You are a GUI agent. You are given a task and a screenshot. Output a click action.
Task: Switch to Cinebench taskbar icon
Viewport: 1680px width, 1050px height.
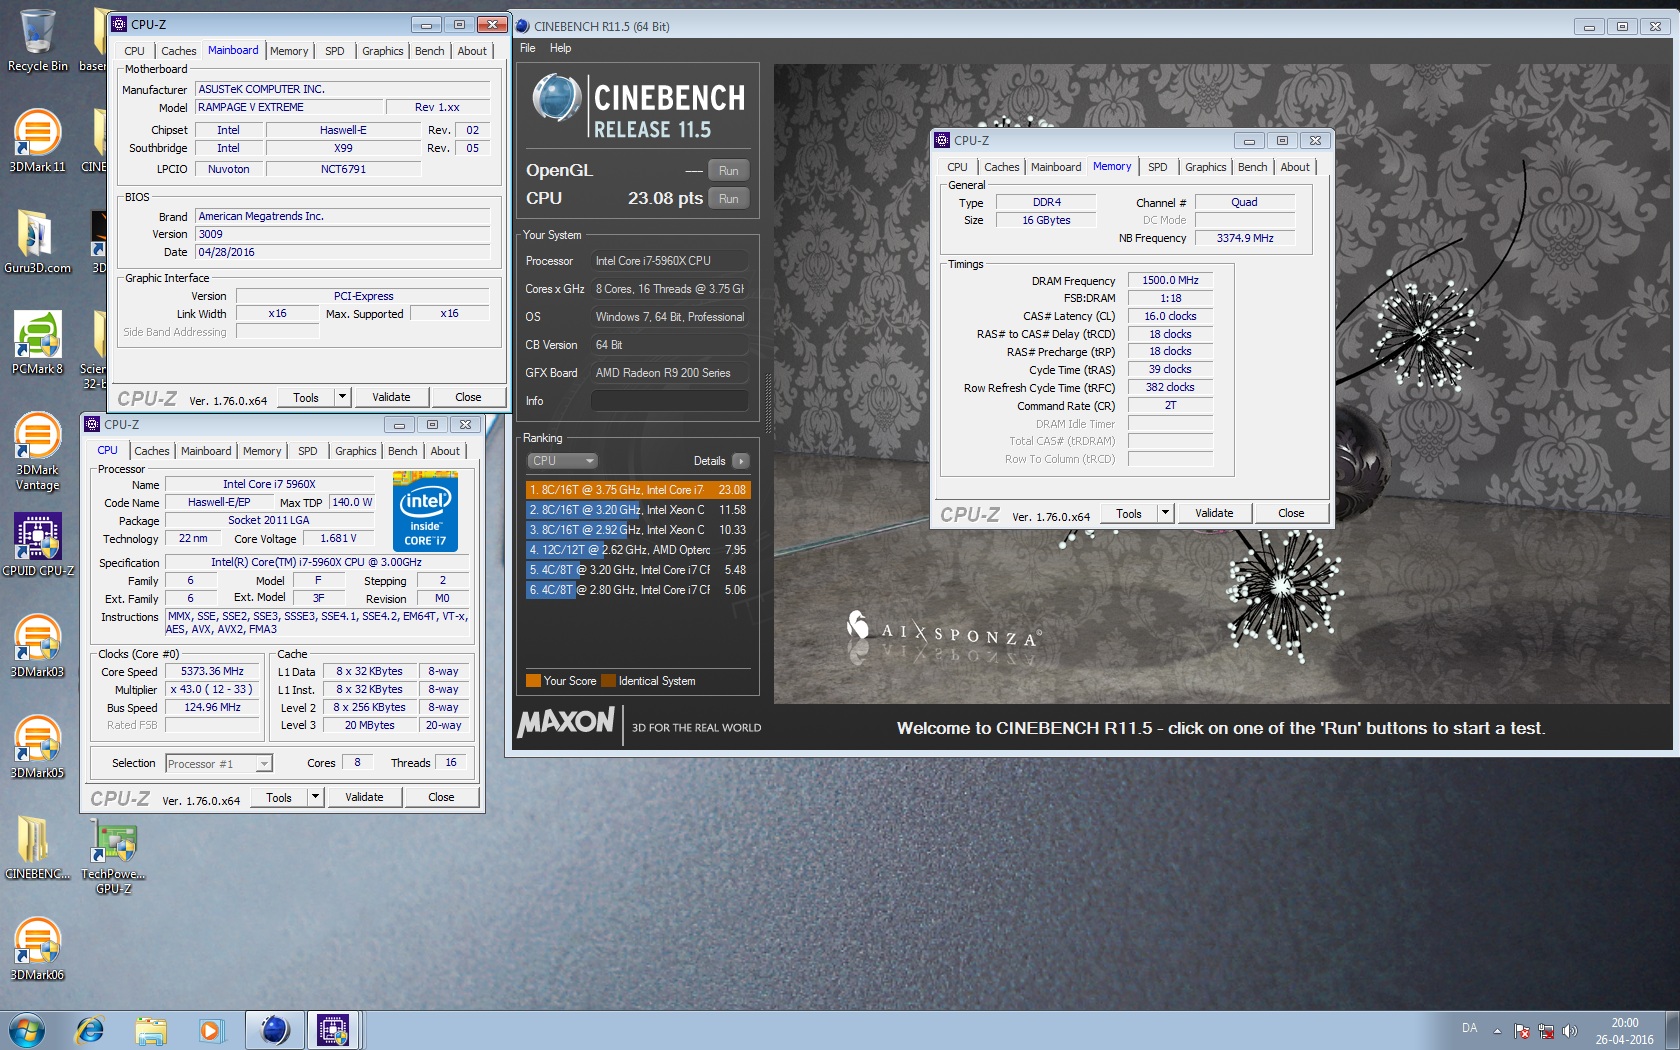[274, 1030]
